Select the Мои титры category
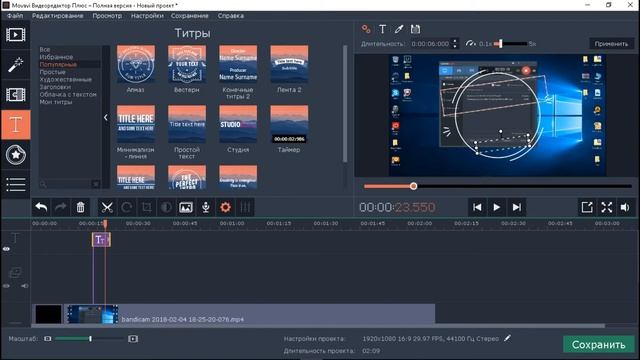The width and height of the screenshot is (640, 360). [x=56, y=102]
